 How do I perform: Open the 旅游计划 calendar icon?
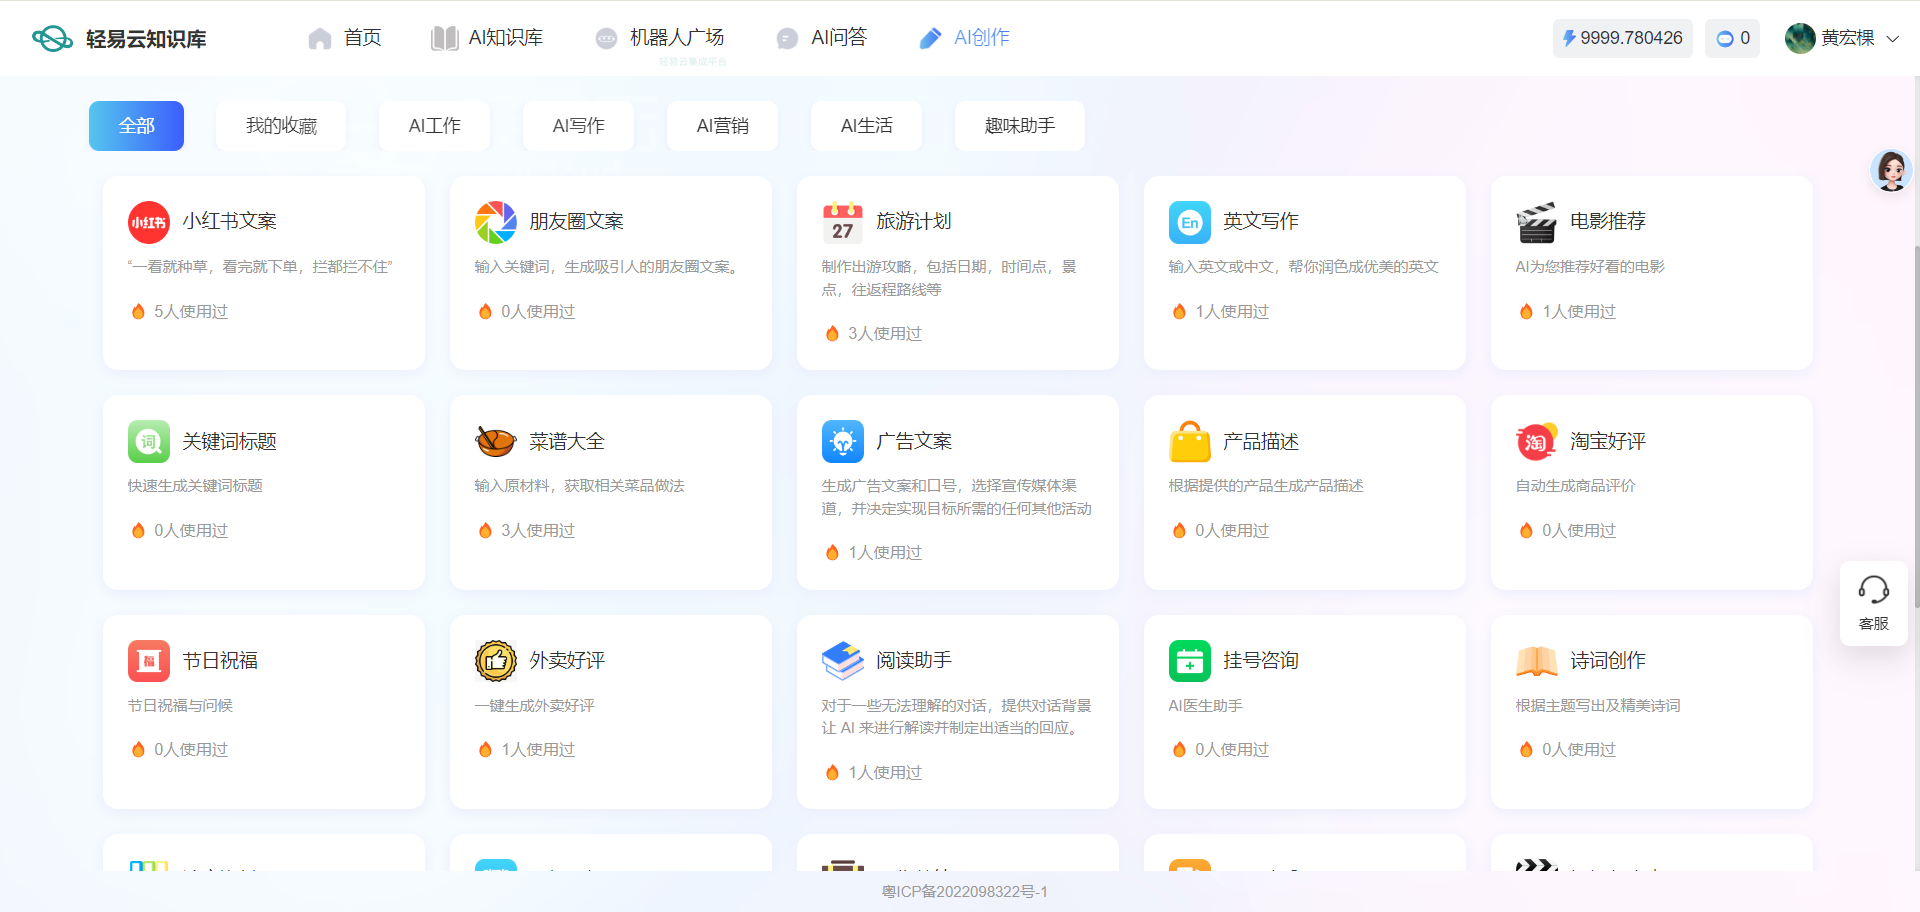(843, 222)
